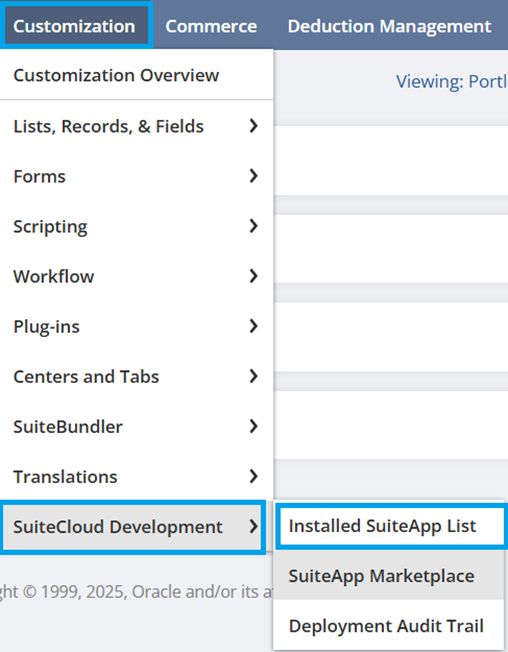
Task: Open the Deduction Management tab
Action: [389, 26]
